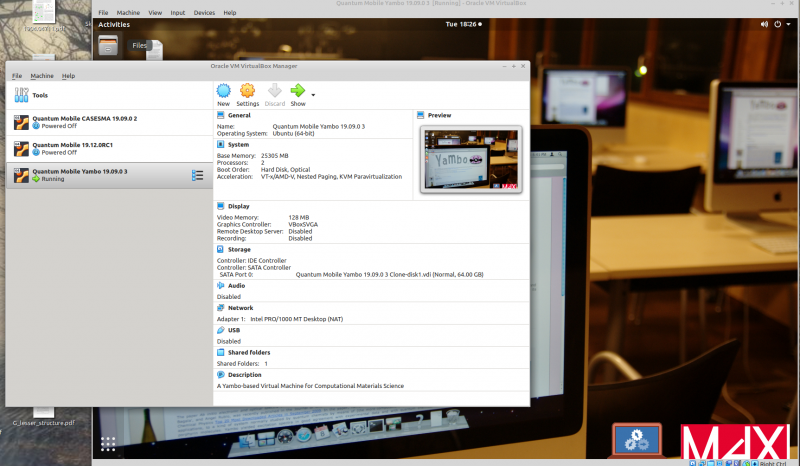The width and height of the screenshot is (800, 466).
Task: Open Help menu in VirtualBox Manager
Action: pos(68,76)
